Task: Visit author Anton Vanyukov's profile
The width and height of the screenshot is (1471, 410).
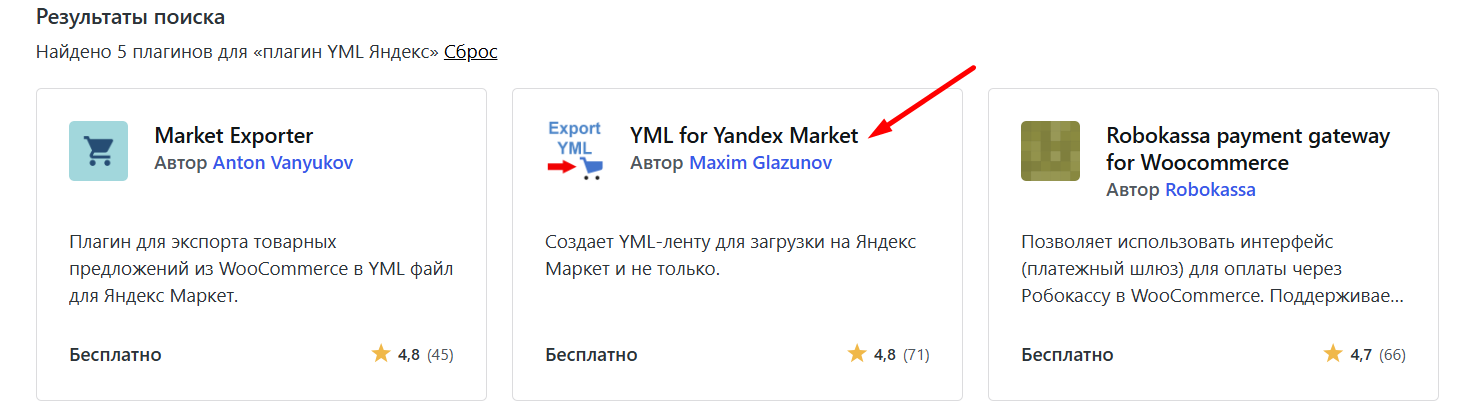Action: [x=283, y=162]
